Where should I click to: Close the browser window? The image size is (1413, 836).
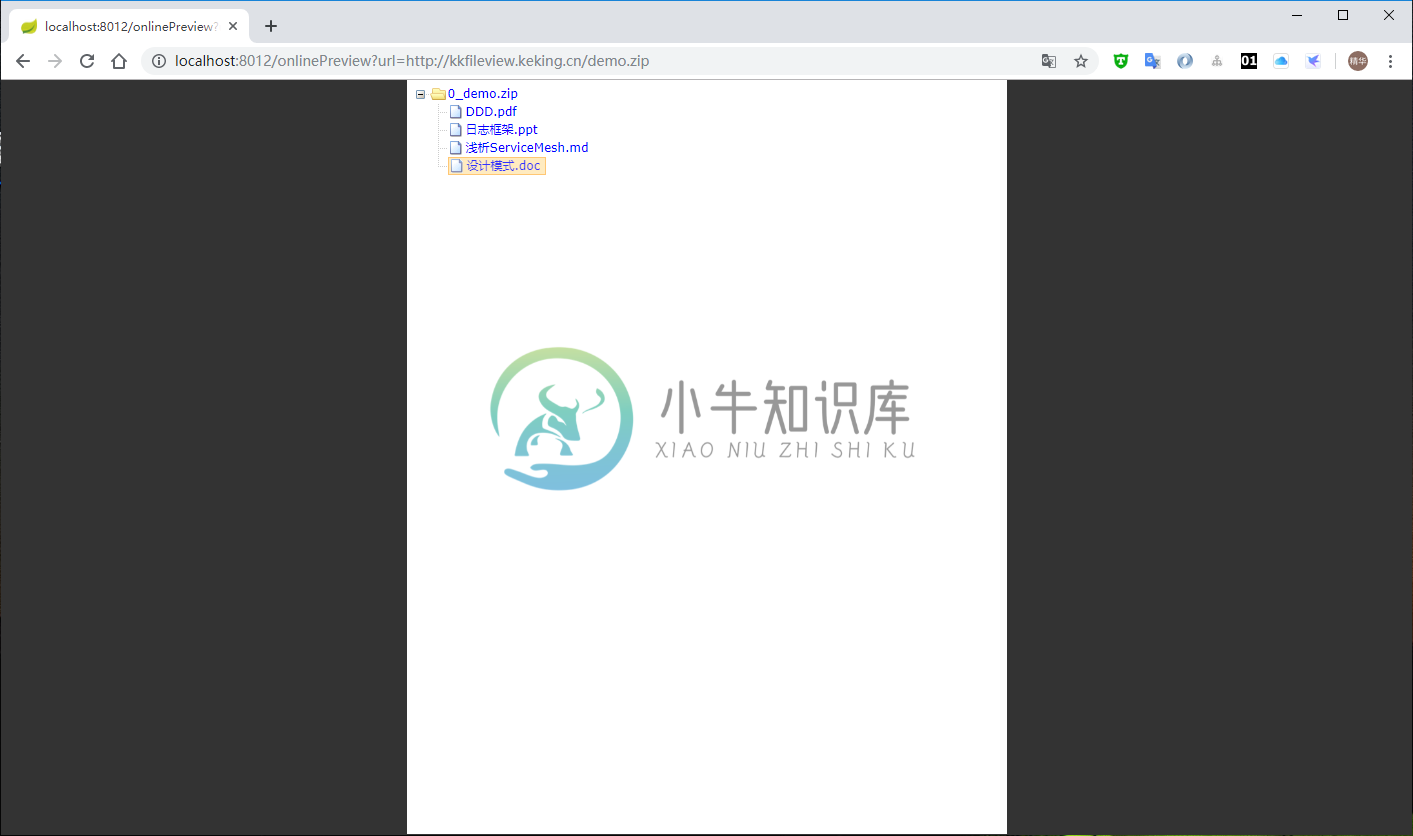click(x=1389, y=15)
